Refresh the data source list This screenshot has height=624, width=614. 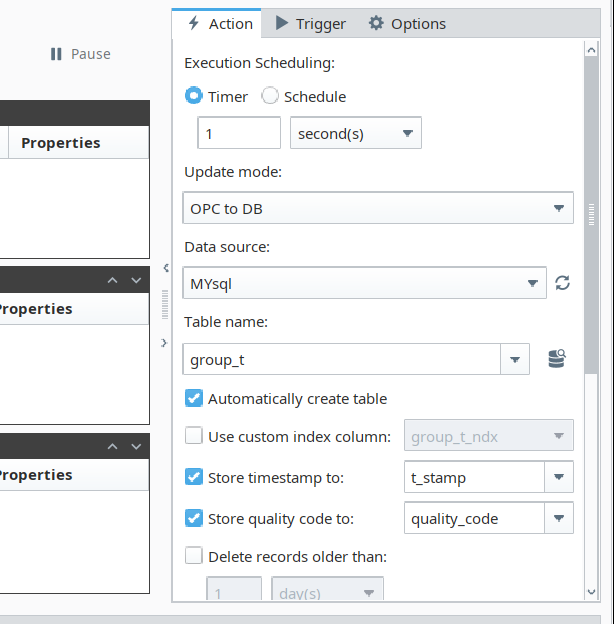563,283
